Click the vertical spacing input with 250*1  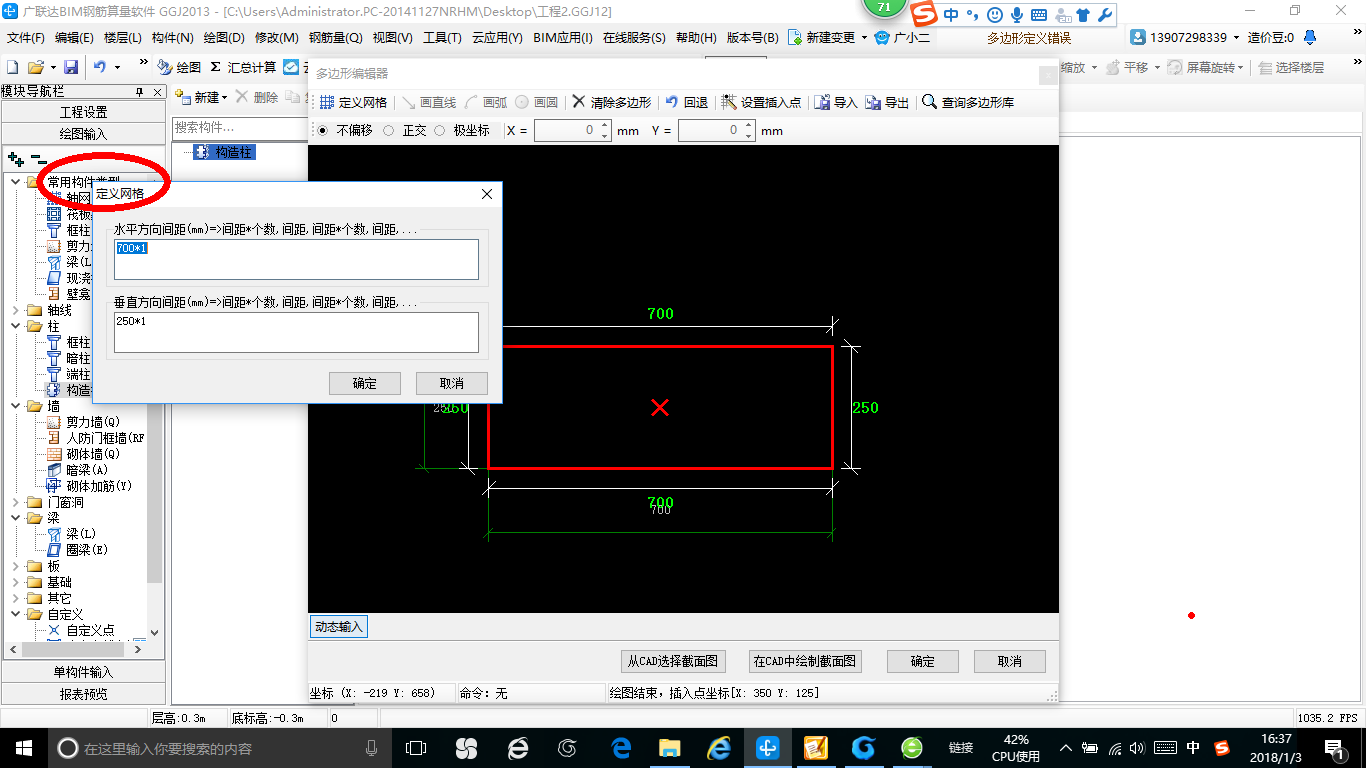tap(296, 332)
